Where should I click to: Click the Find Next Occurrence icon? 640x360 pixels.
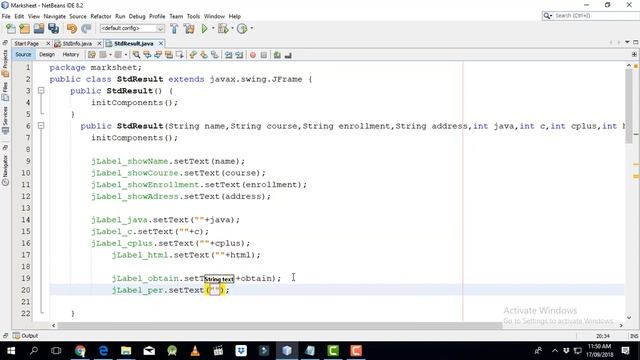[x=158, y=55]
